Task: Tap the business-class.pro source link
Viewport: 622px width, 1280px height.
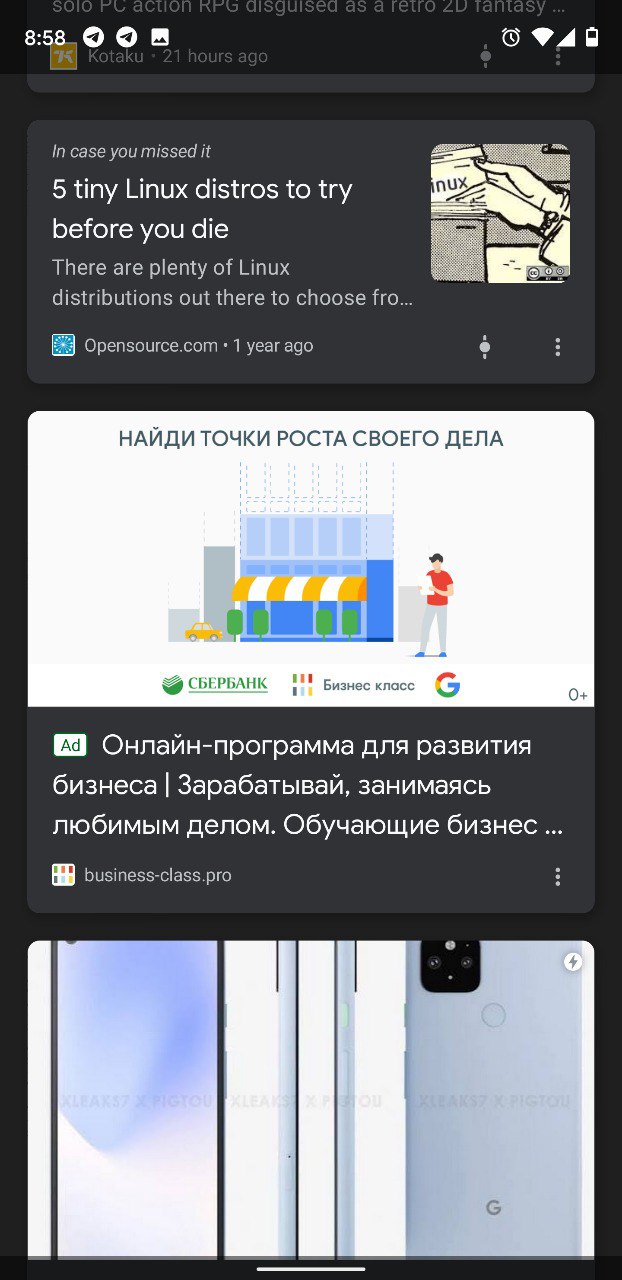Action: point(158,875)
